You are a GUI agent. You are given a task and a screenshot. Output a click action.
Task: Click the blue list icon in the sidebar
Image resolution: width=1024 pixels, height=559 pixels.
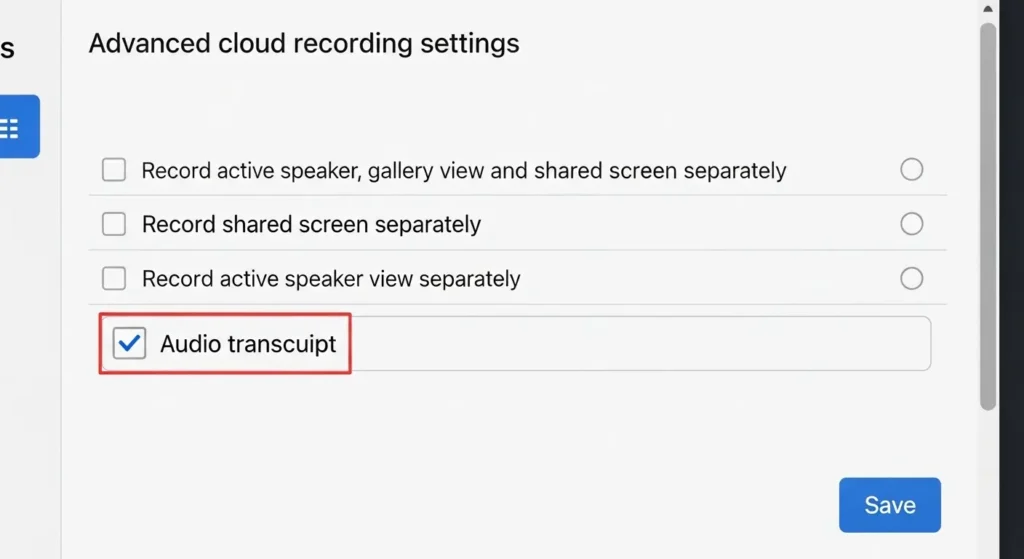pyautogui.click(x=14, y=127)
